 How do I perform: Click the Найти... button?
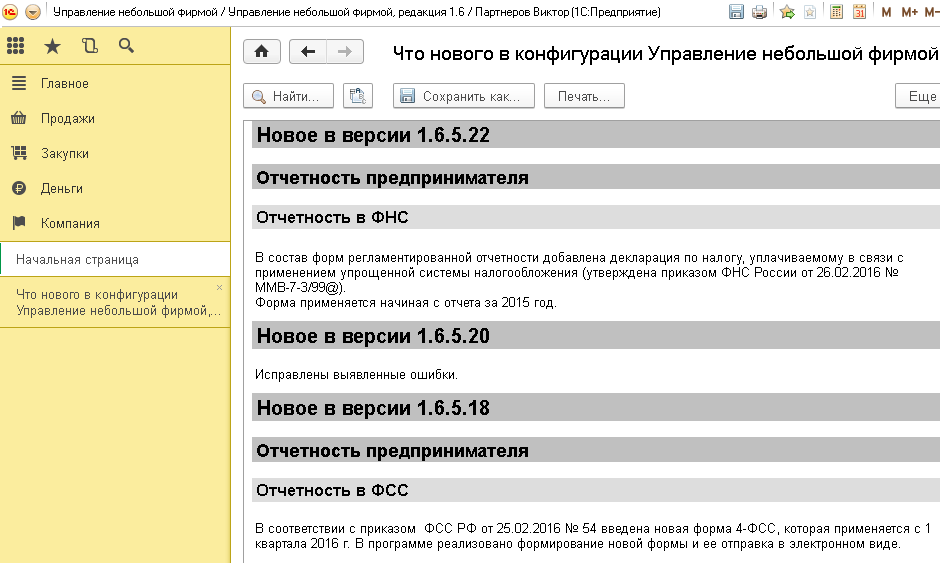pyautogui.click(x=288, y=96)
